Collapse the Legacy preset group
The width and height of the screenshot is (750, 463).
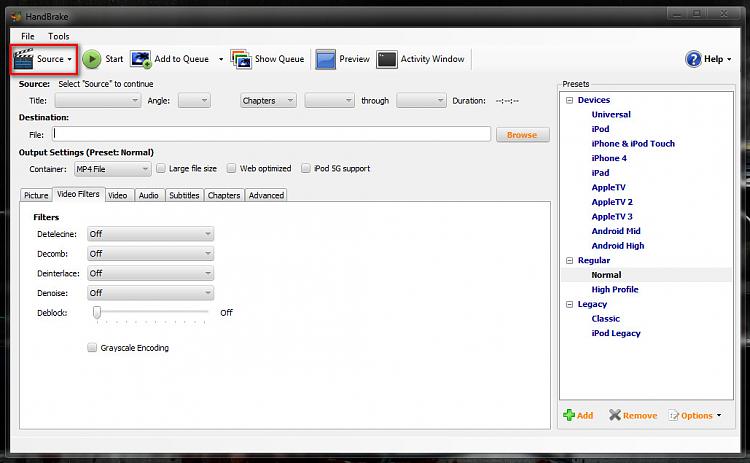(x=569, y=304)
